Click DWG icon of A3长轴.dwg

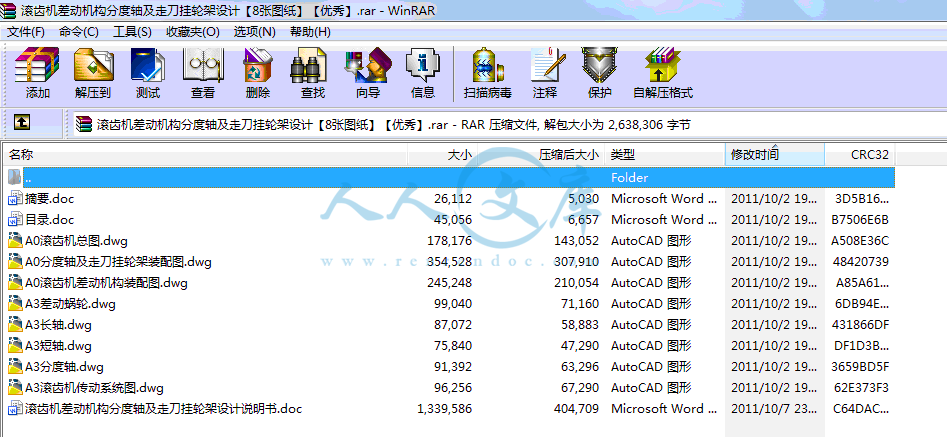click(x=15, y=325)
